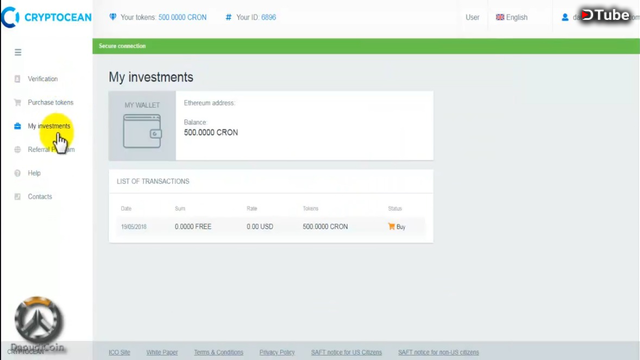Click the hash ID icon
The height and width of the screenshot is (360, 640).
pos(229,17)
